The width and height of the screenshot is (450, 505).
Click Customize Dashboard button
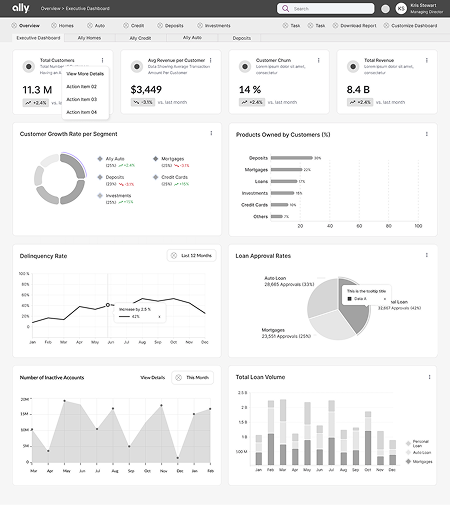(x=410, y=26)
